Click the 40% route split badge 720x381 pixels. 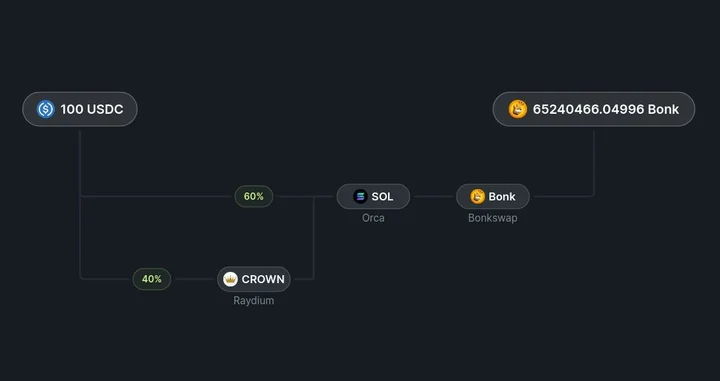click(x=152, y=279)
